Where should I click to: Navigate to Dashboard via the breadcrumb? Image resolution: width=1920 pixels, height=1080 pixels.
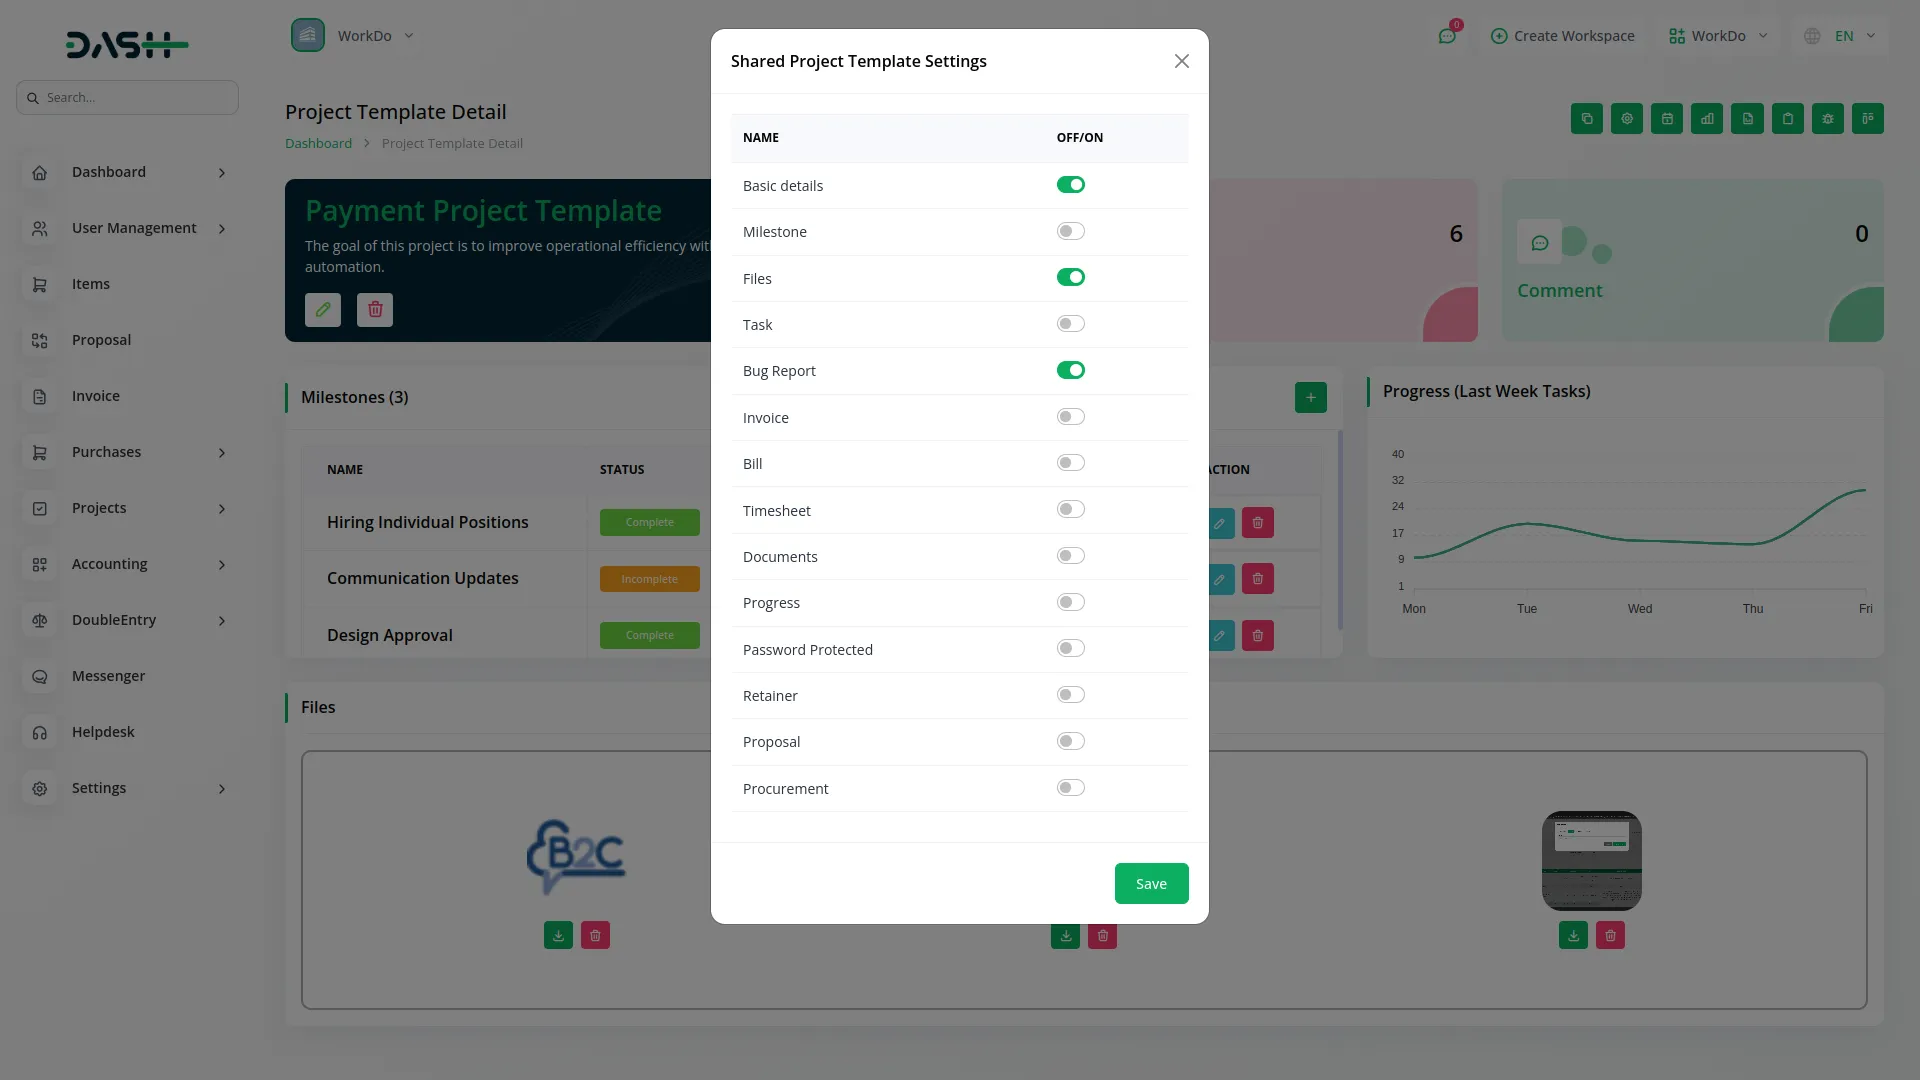(317, 143)
